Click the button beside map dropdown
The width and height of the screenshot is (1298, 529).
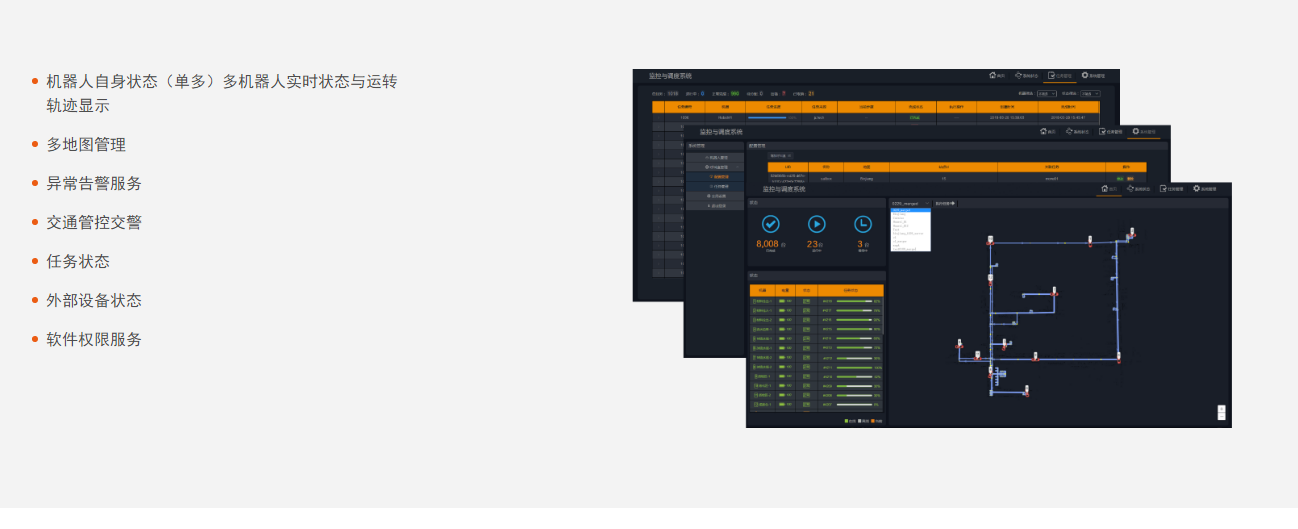pos(945,203)
